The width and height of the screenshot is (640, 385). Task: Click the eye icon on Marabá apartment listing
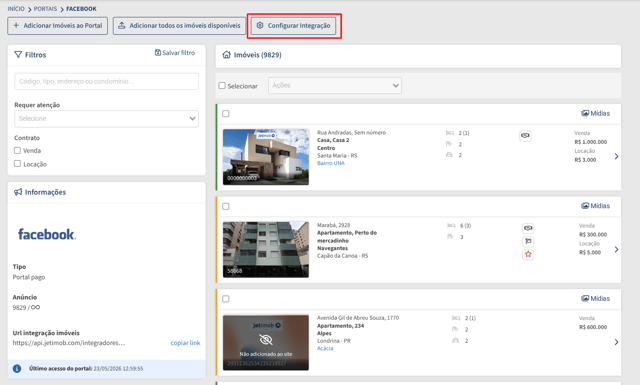528,228
